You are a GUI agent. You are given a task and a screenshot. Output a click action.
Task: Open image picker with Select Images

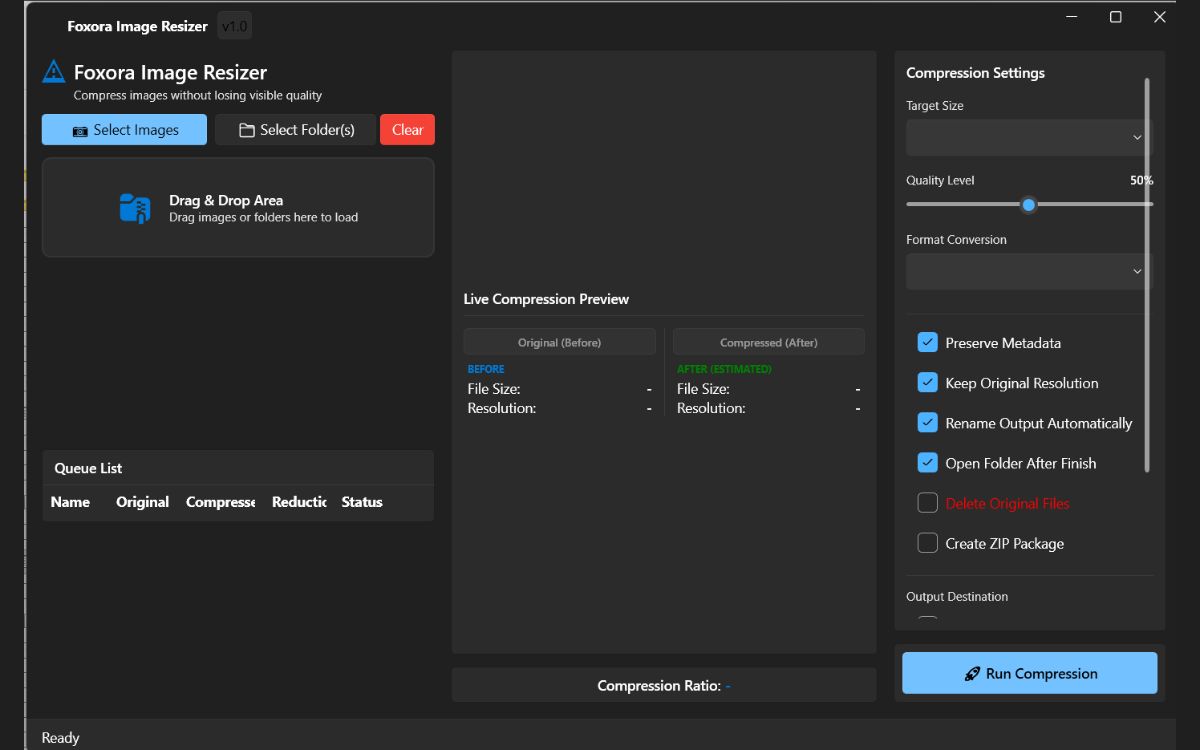[x=124, y=130]
